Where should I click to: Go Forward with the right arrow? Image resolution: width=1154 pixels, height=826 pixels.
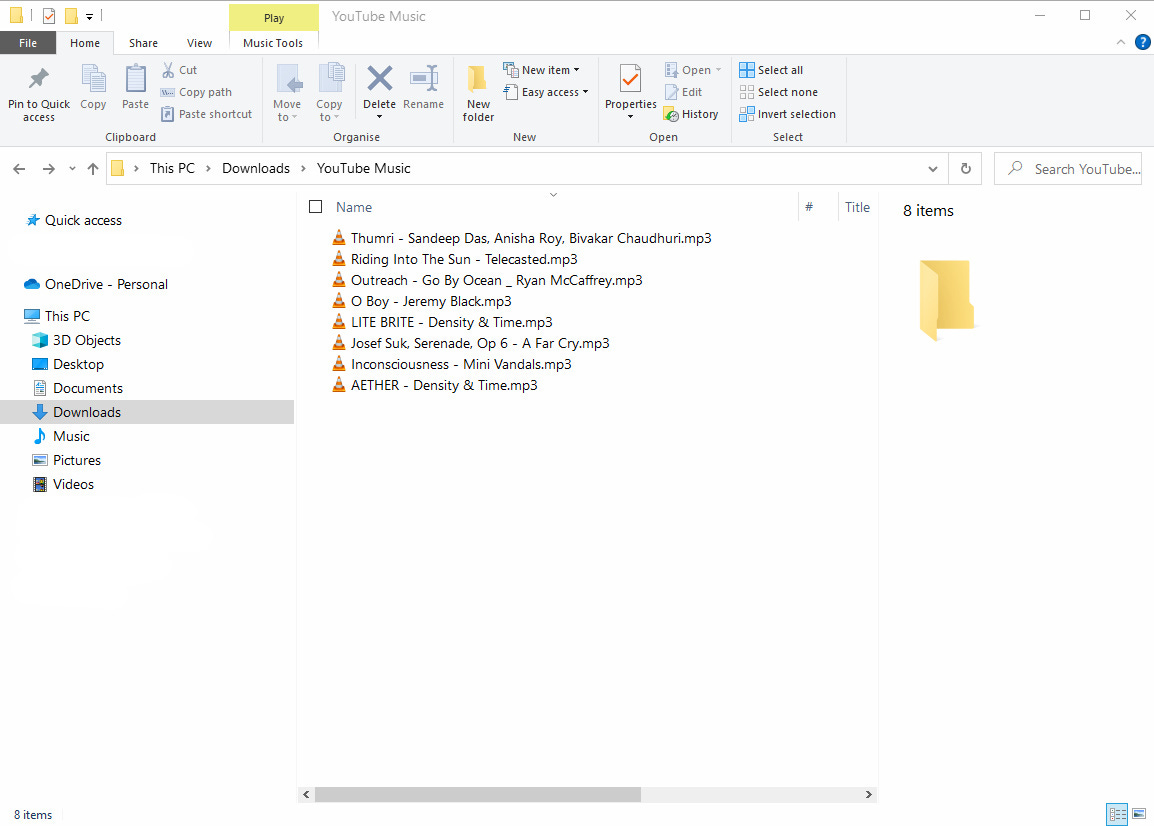coord(49,169)
